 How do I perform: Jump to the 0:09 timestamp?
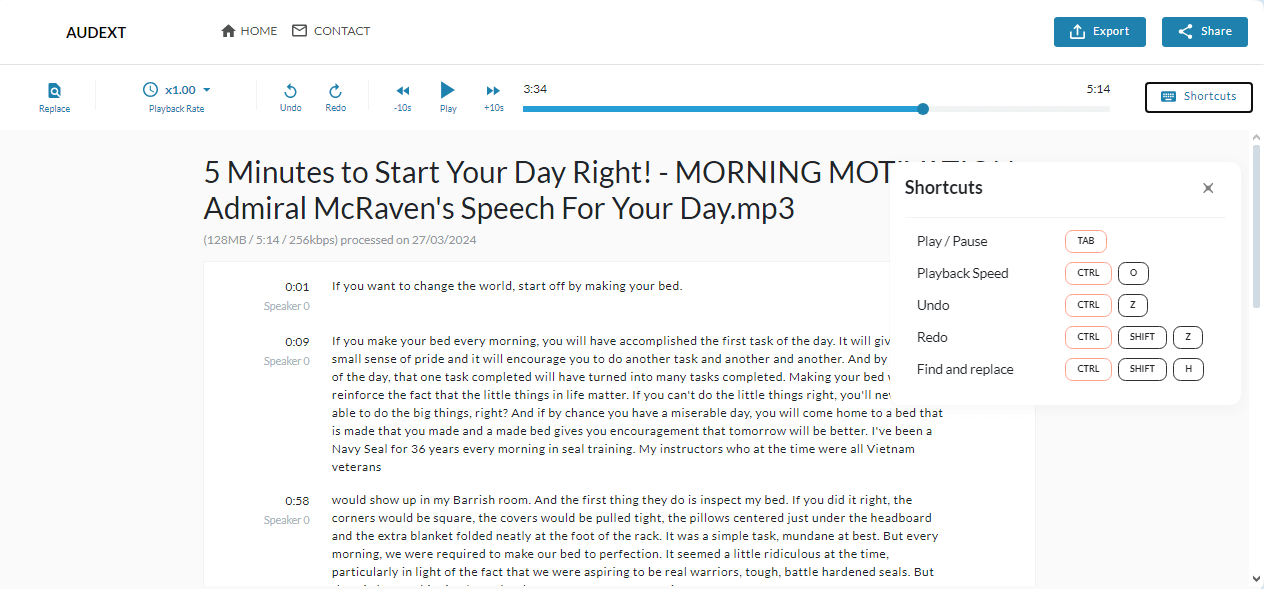[297, 342]
